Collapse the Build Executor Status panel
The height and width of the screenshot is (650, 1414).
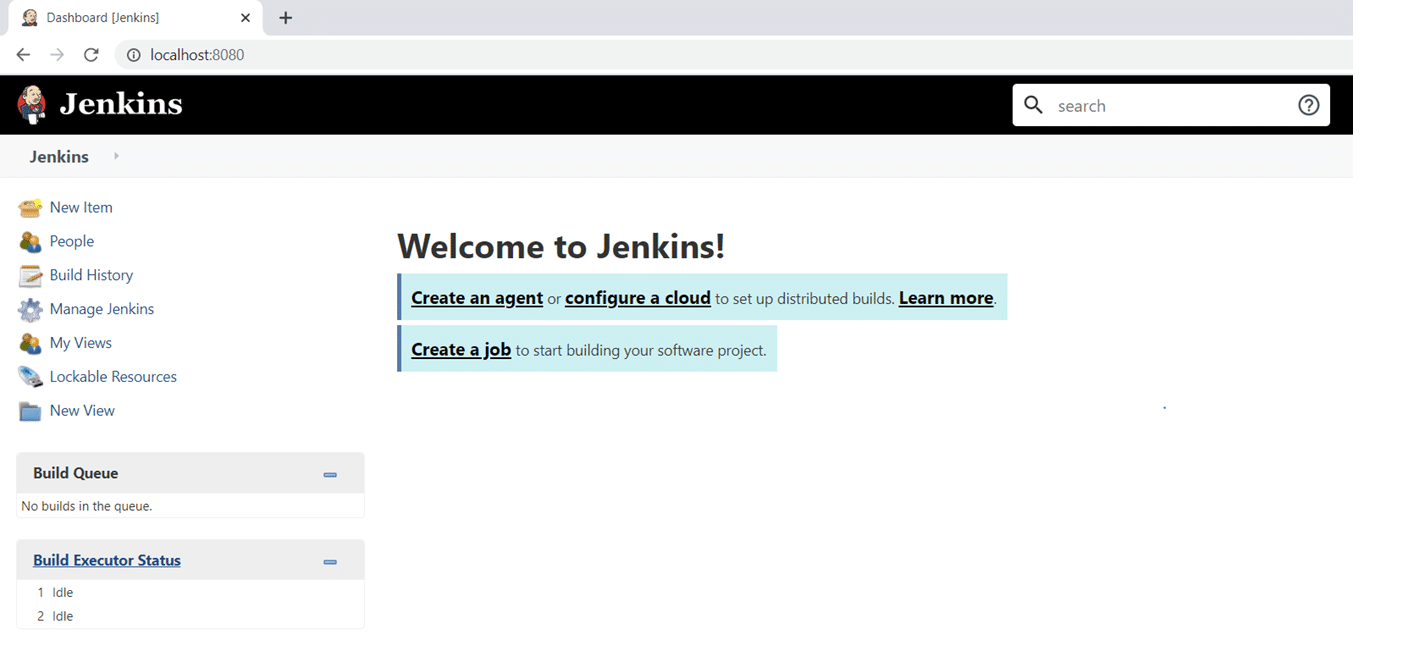click(x=330, y=561)
